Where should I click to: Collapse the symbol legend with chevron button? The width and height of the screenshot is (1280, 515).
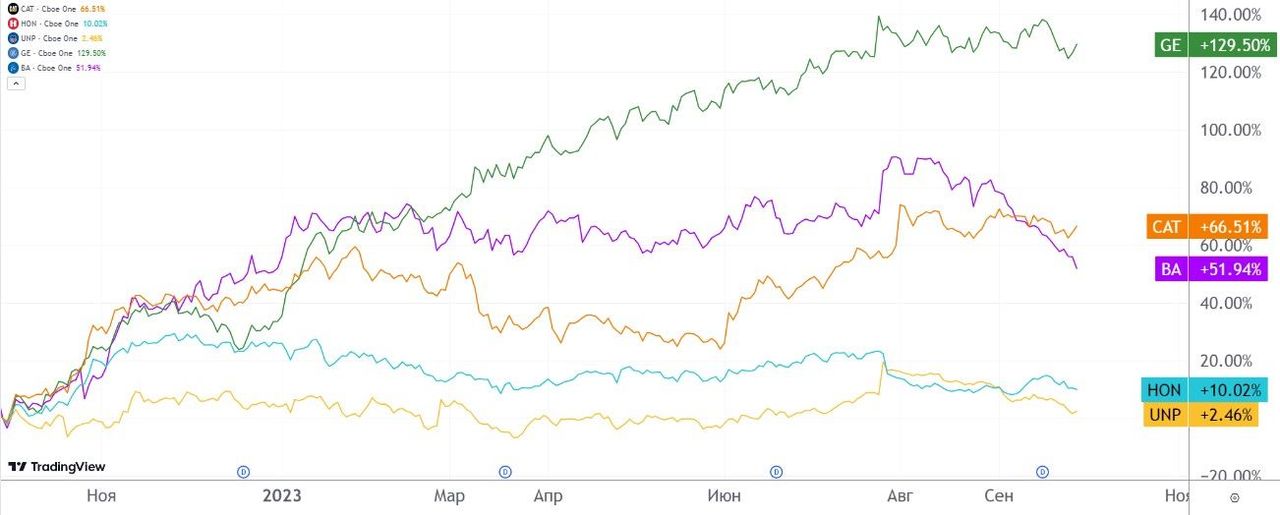[14, 84]
